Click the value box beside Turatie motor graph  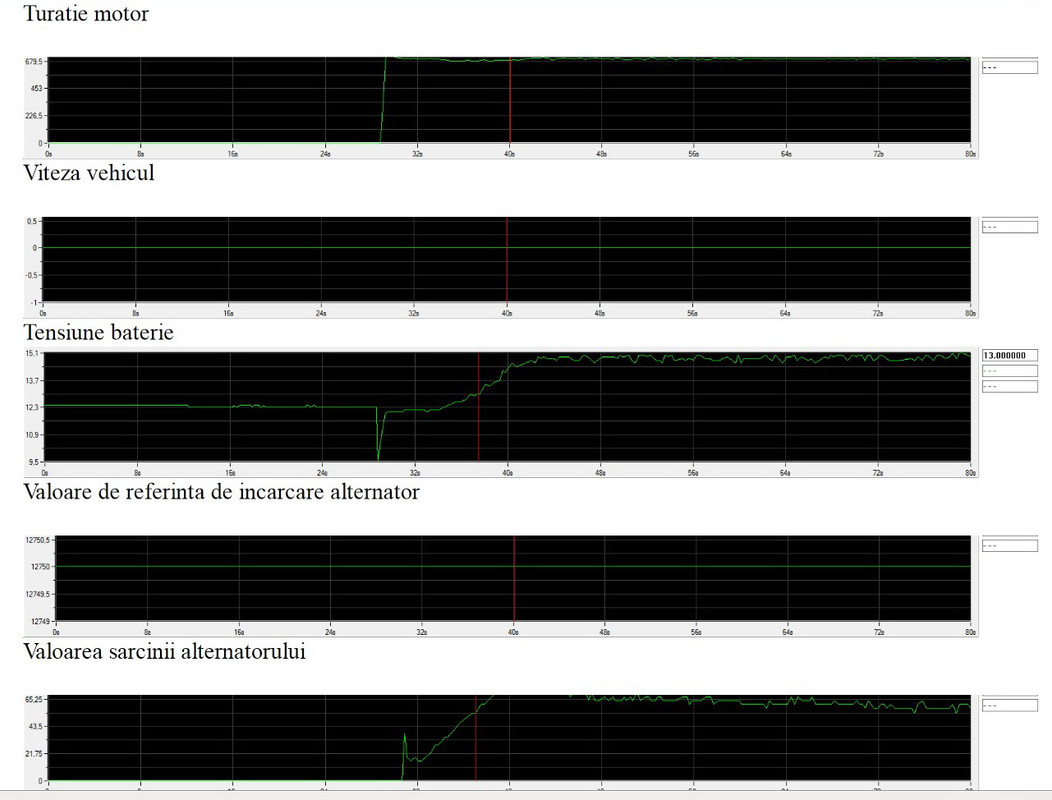pos(1010,67)
